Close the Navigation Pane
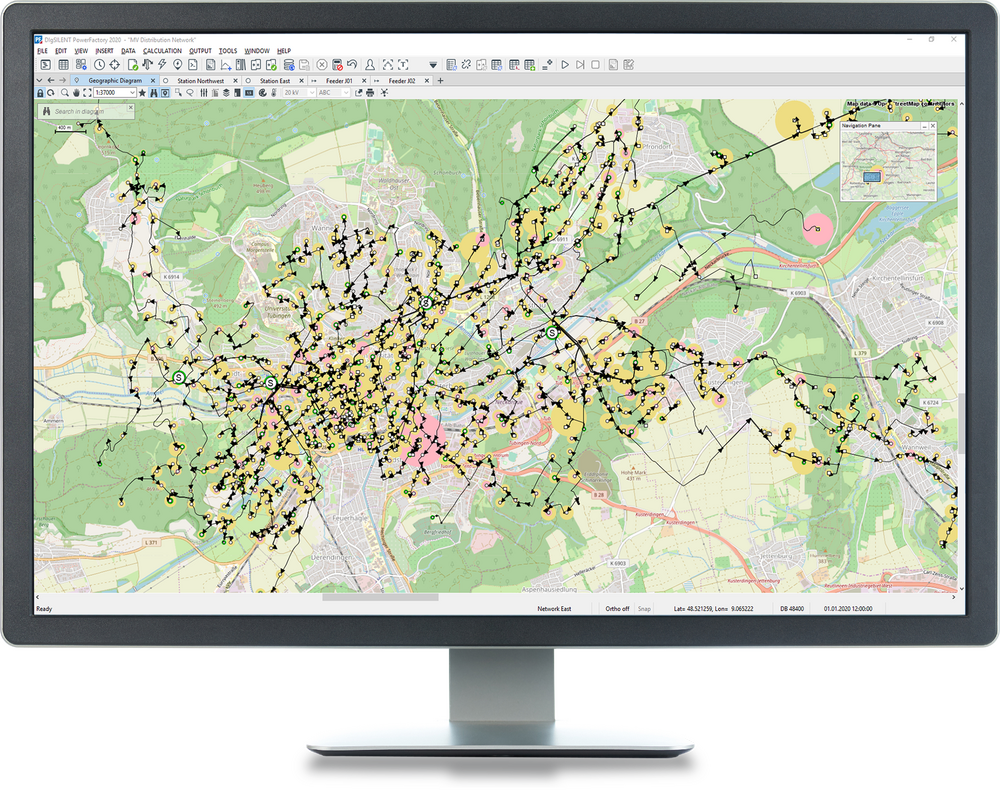Screen dimensions: 1000x797 (934, 127)
